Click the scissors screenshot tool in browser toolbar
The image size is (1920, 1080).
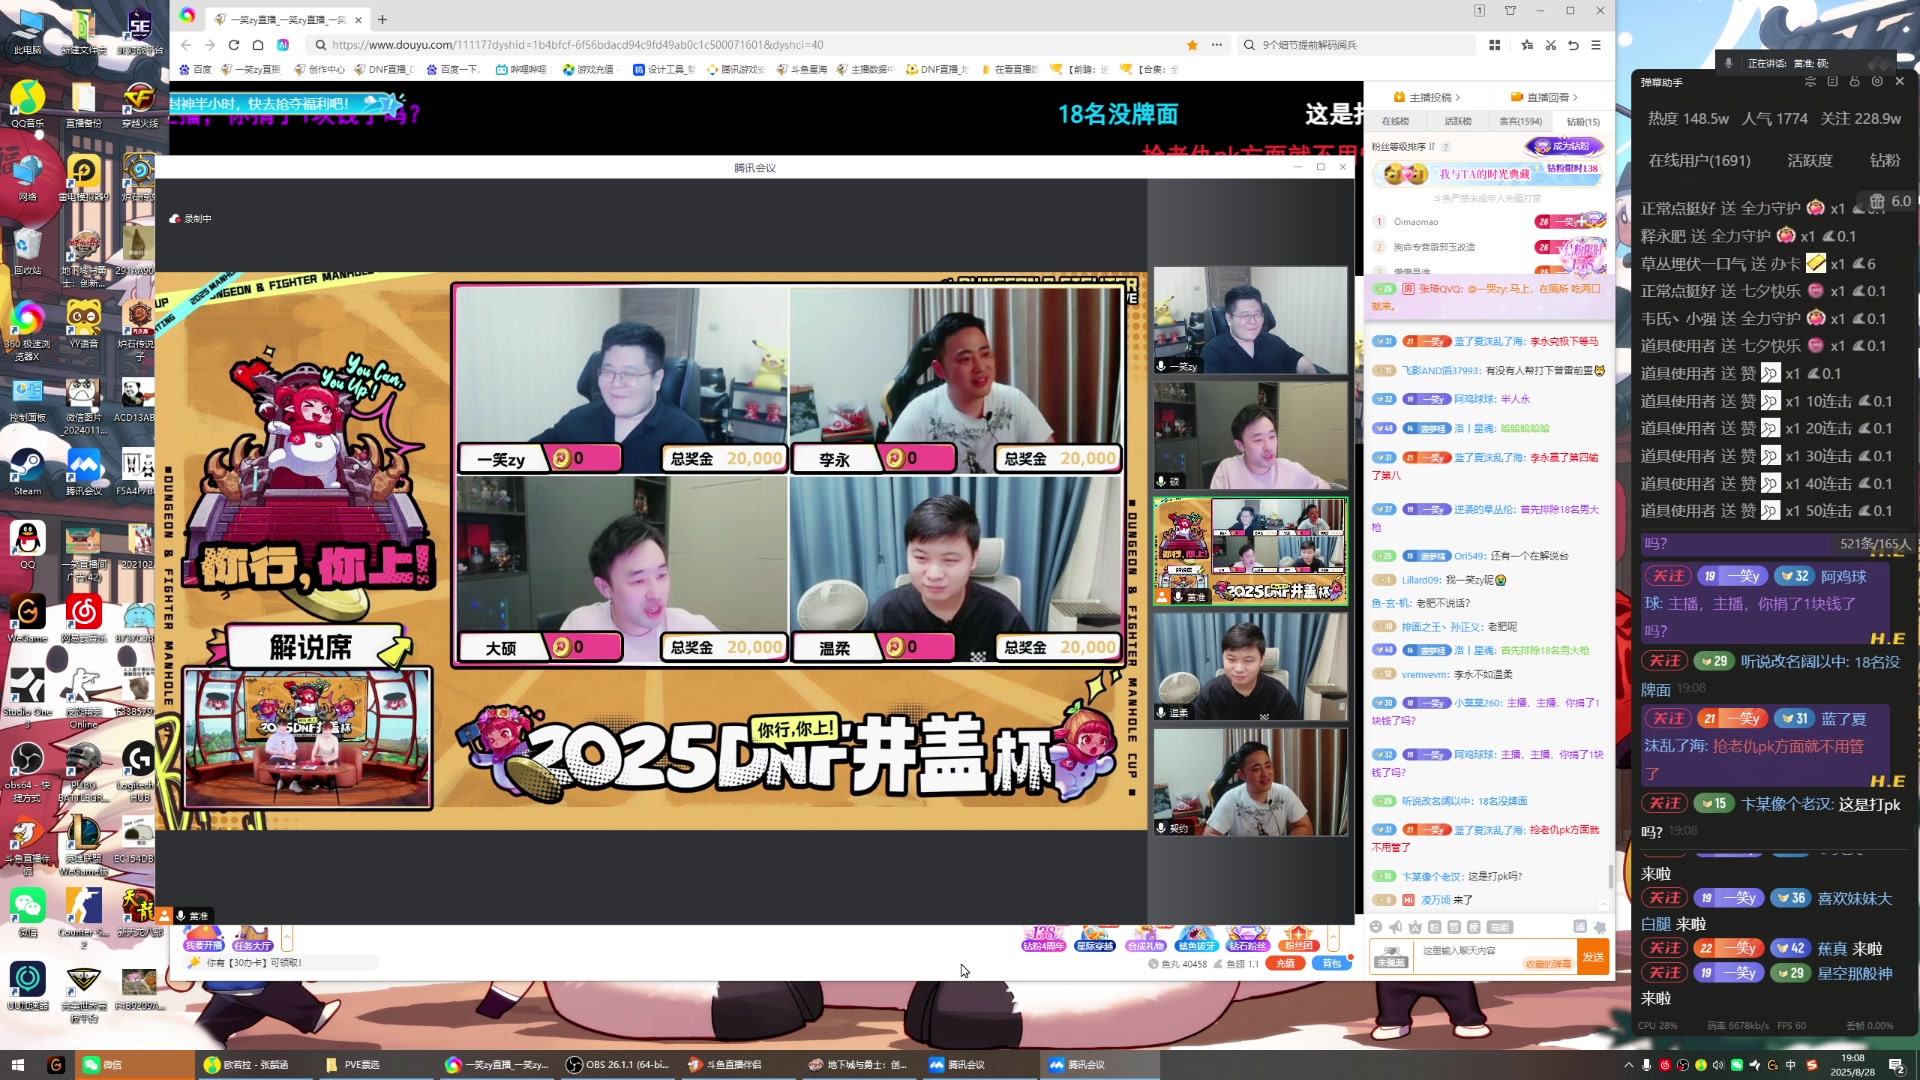pyautogui.click(x=1550, y=45)
